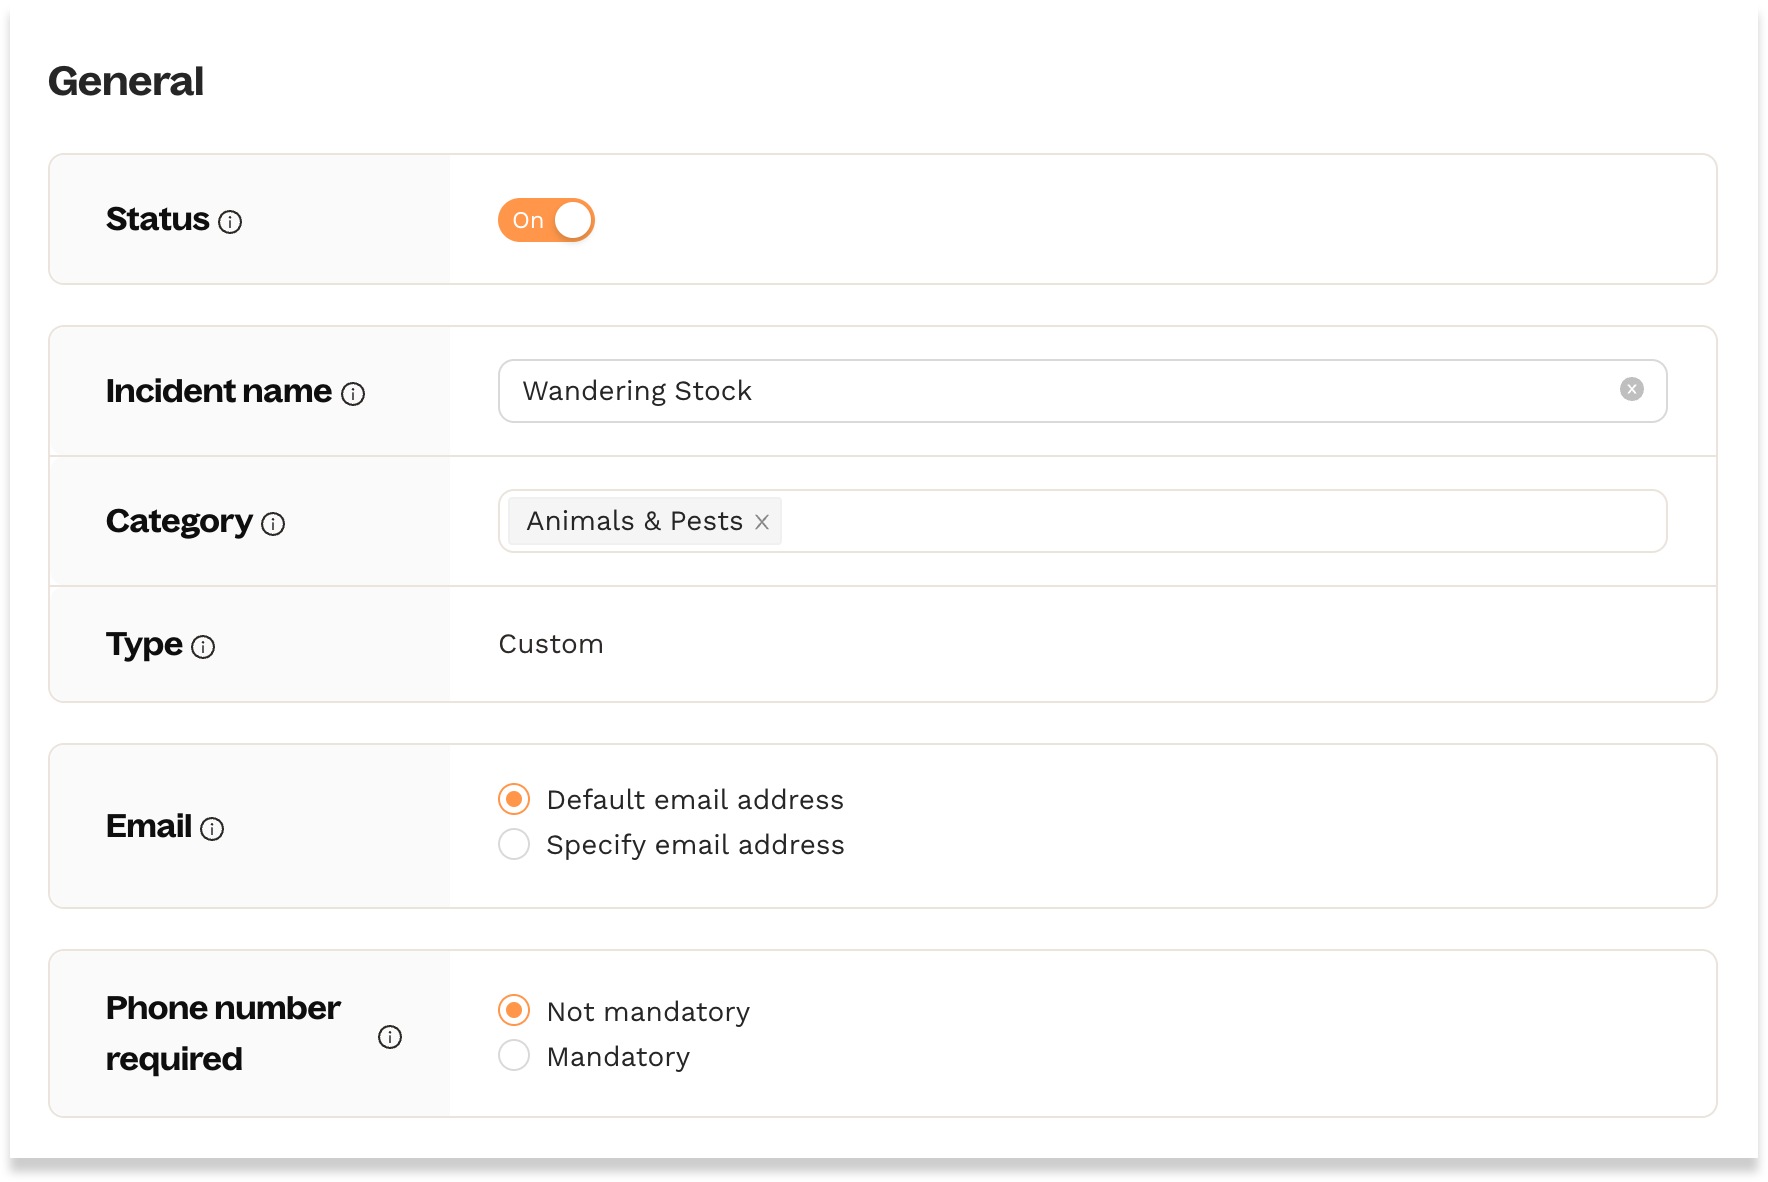Click the Incident name info icon
The width and height of the screenshot is (1768, 1182).
click(x=353, y=394)
